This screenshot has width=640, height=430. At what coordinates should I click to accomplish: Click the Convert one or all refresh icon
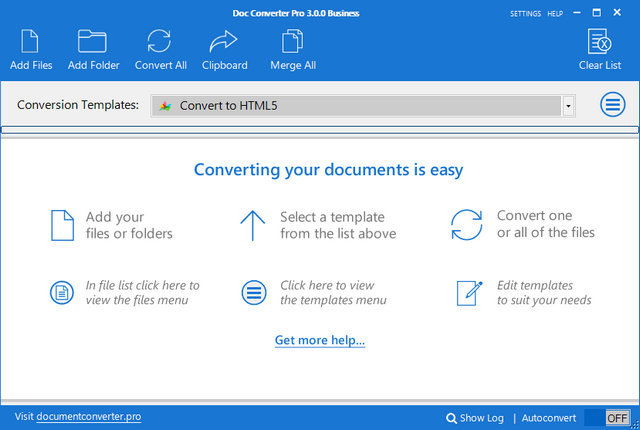point(467,225)
